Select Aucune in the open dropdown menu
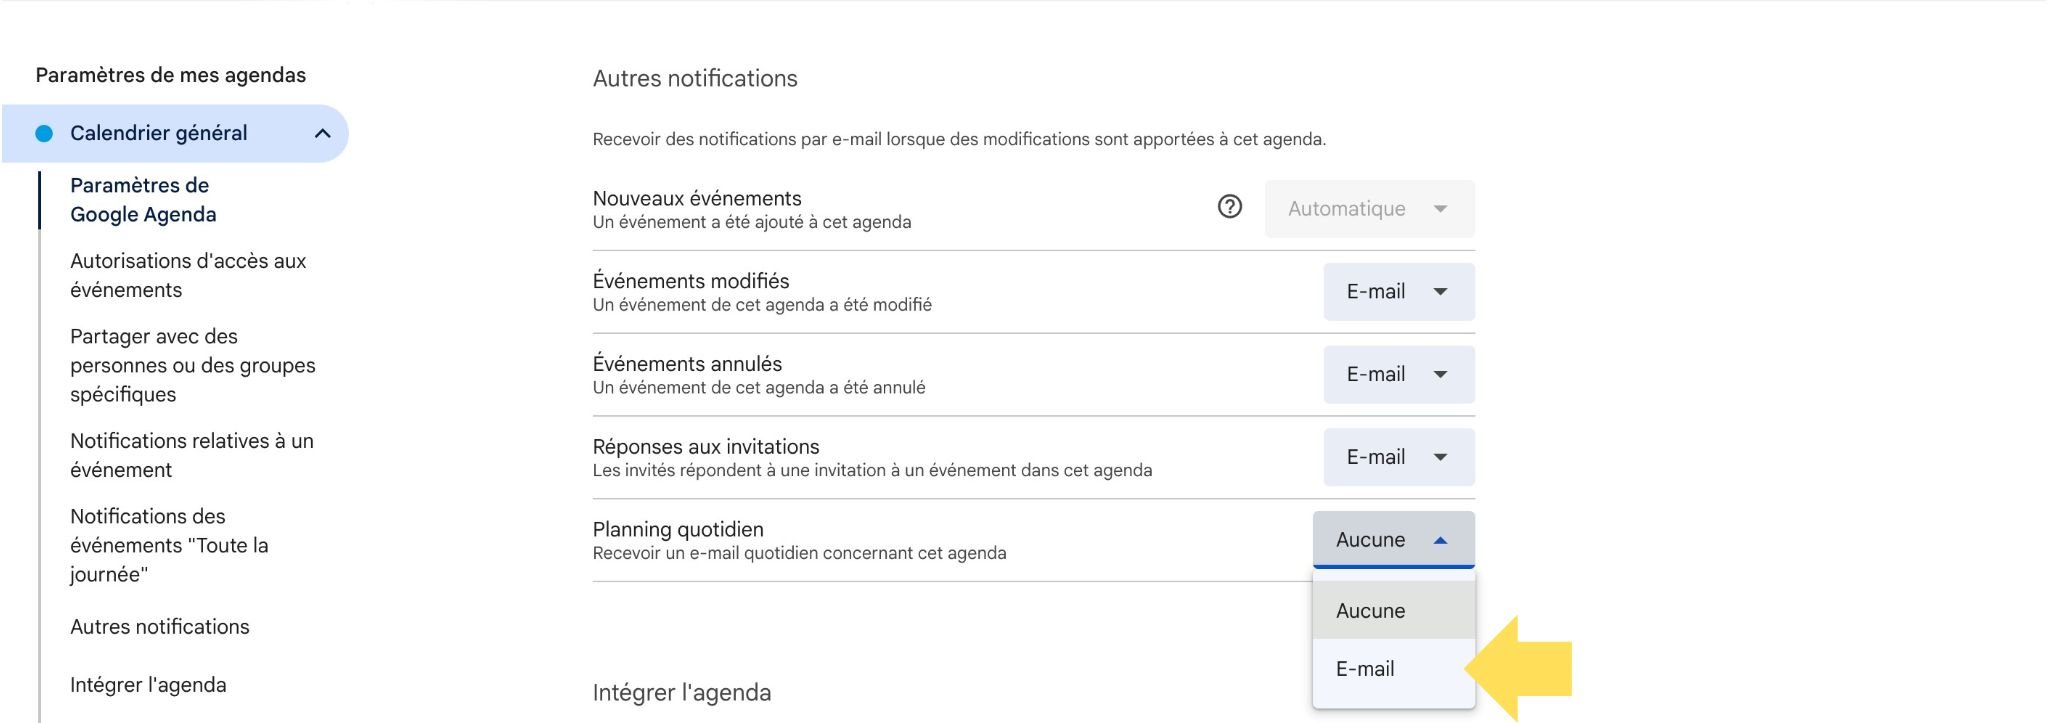Viewport: 2048px width, 723px height. coord(1370,610)
